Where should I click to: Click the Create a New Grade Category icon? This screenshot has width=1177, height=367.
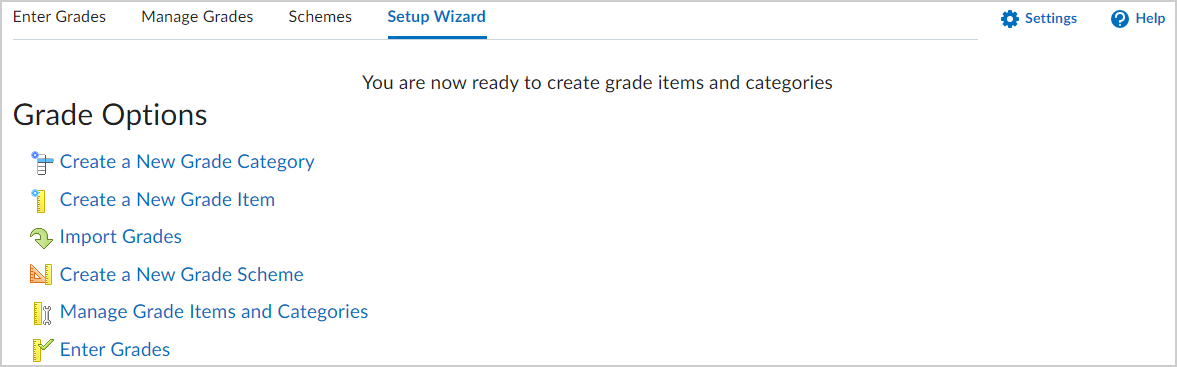click(42, 162)
